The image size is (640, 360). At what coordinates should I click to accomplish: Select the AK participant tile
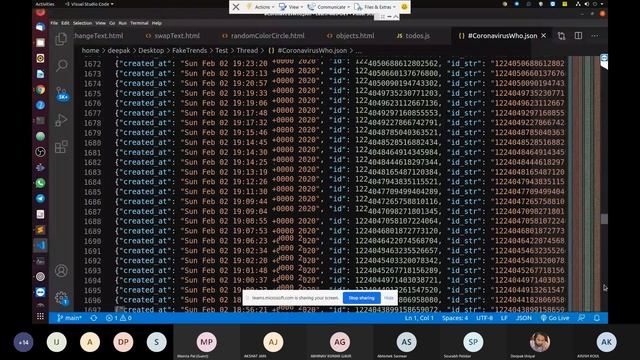[607, 342]
